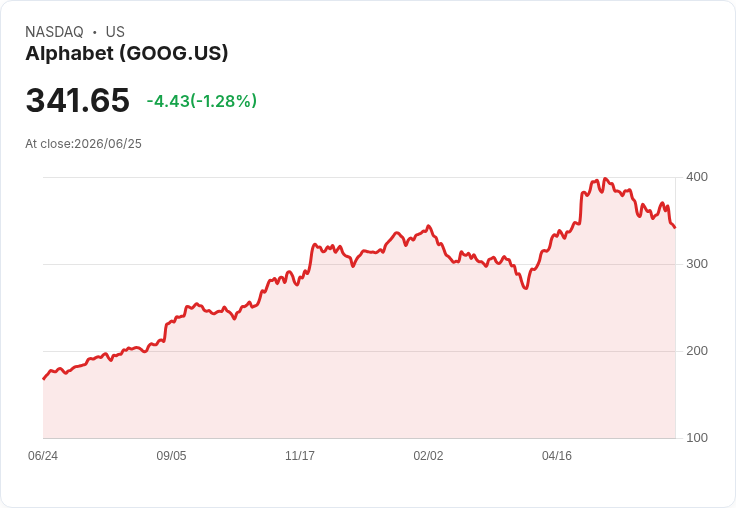Click the 400 y-axis price label
This screenshot has height=508, width=736.
697,177
